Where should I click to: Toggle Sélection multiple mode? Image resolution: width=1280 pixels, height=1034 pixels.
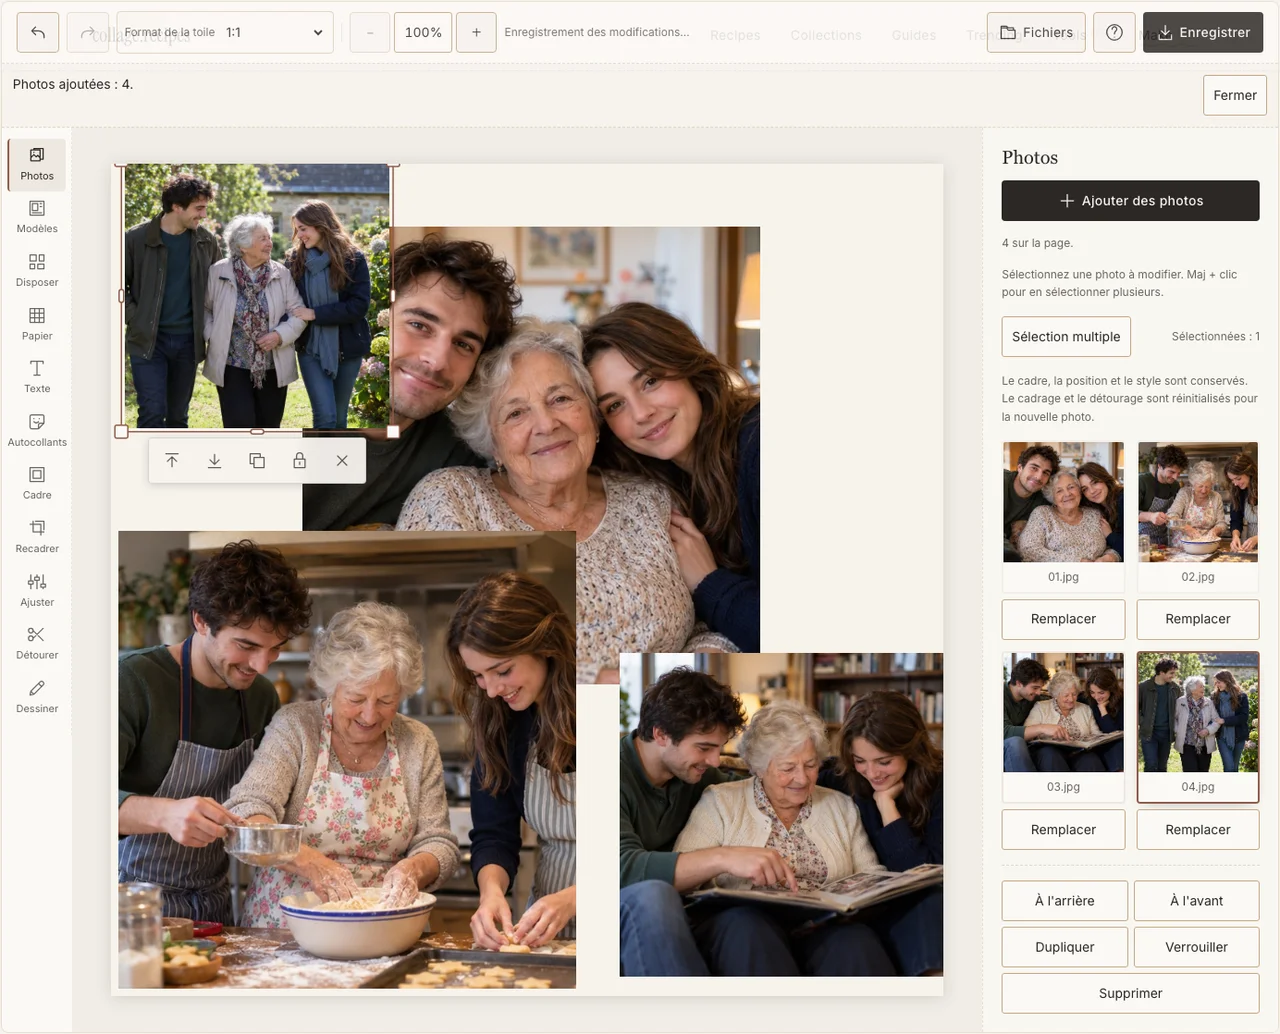[x=1066, y=337]
